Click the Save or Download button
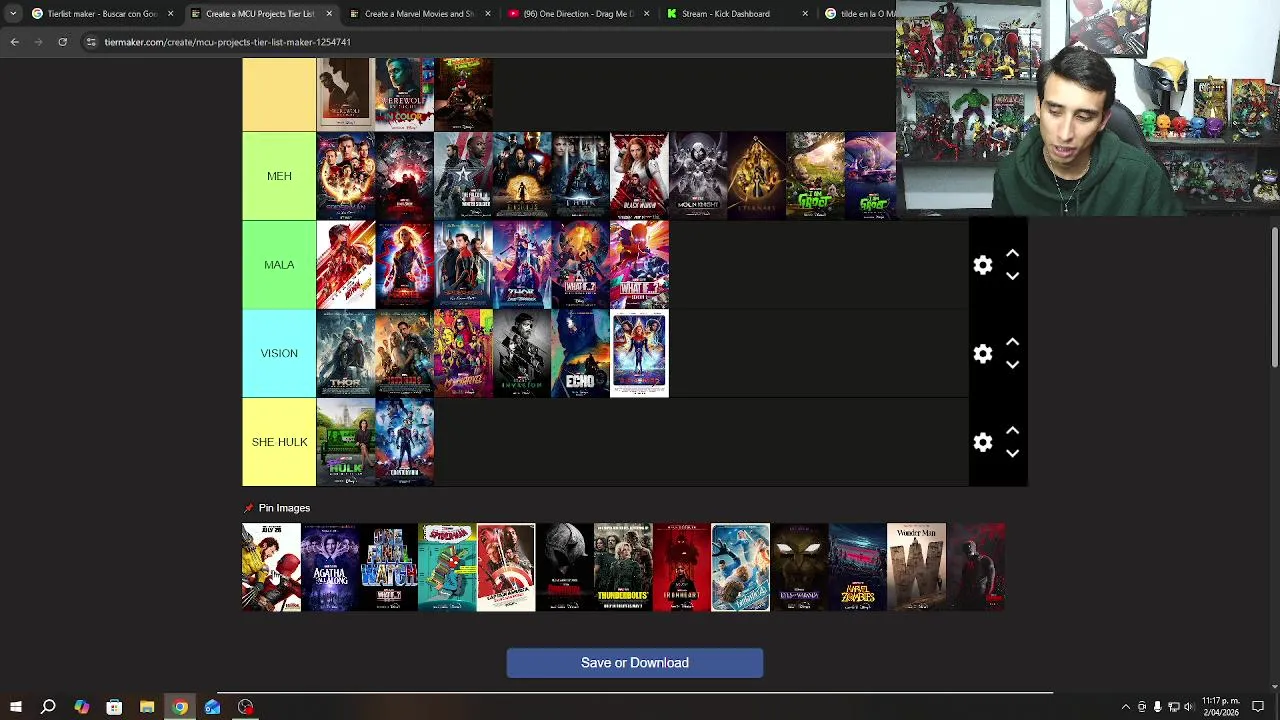This screenshot has width=1280, height=720. coord(635,663)
